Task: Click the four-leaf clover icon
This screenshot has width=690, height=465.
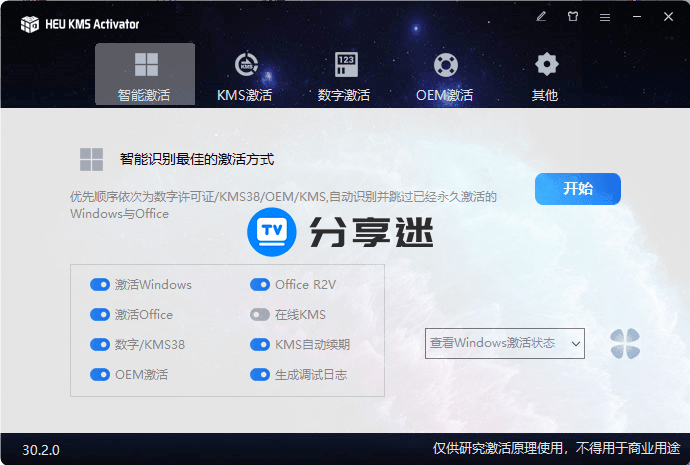Action: [625, 344]
